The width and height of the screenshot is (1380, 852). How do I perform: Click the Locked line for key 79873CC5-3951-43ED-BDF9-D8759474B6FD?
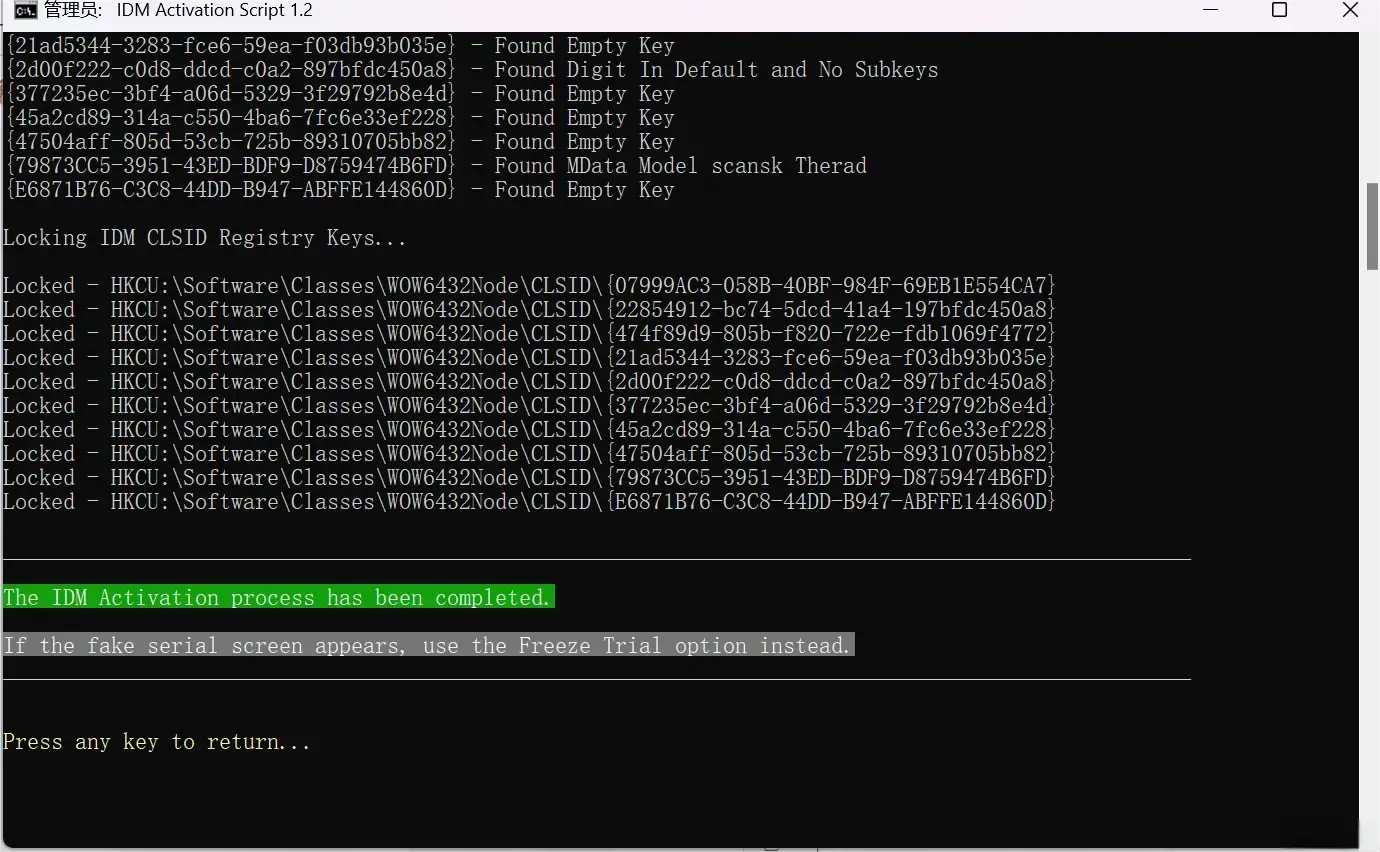click(529, 478)
